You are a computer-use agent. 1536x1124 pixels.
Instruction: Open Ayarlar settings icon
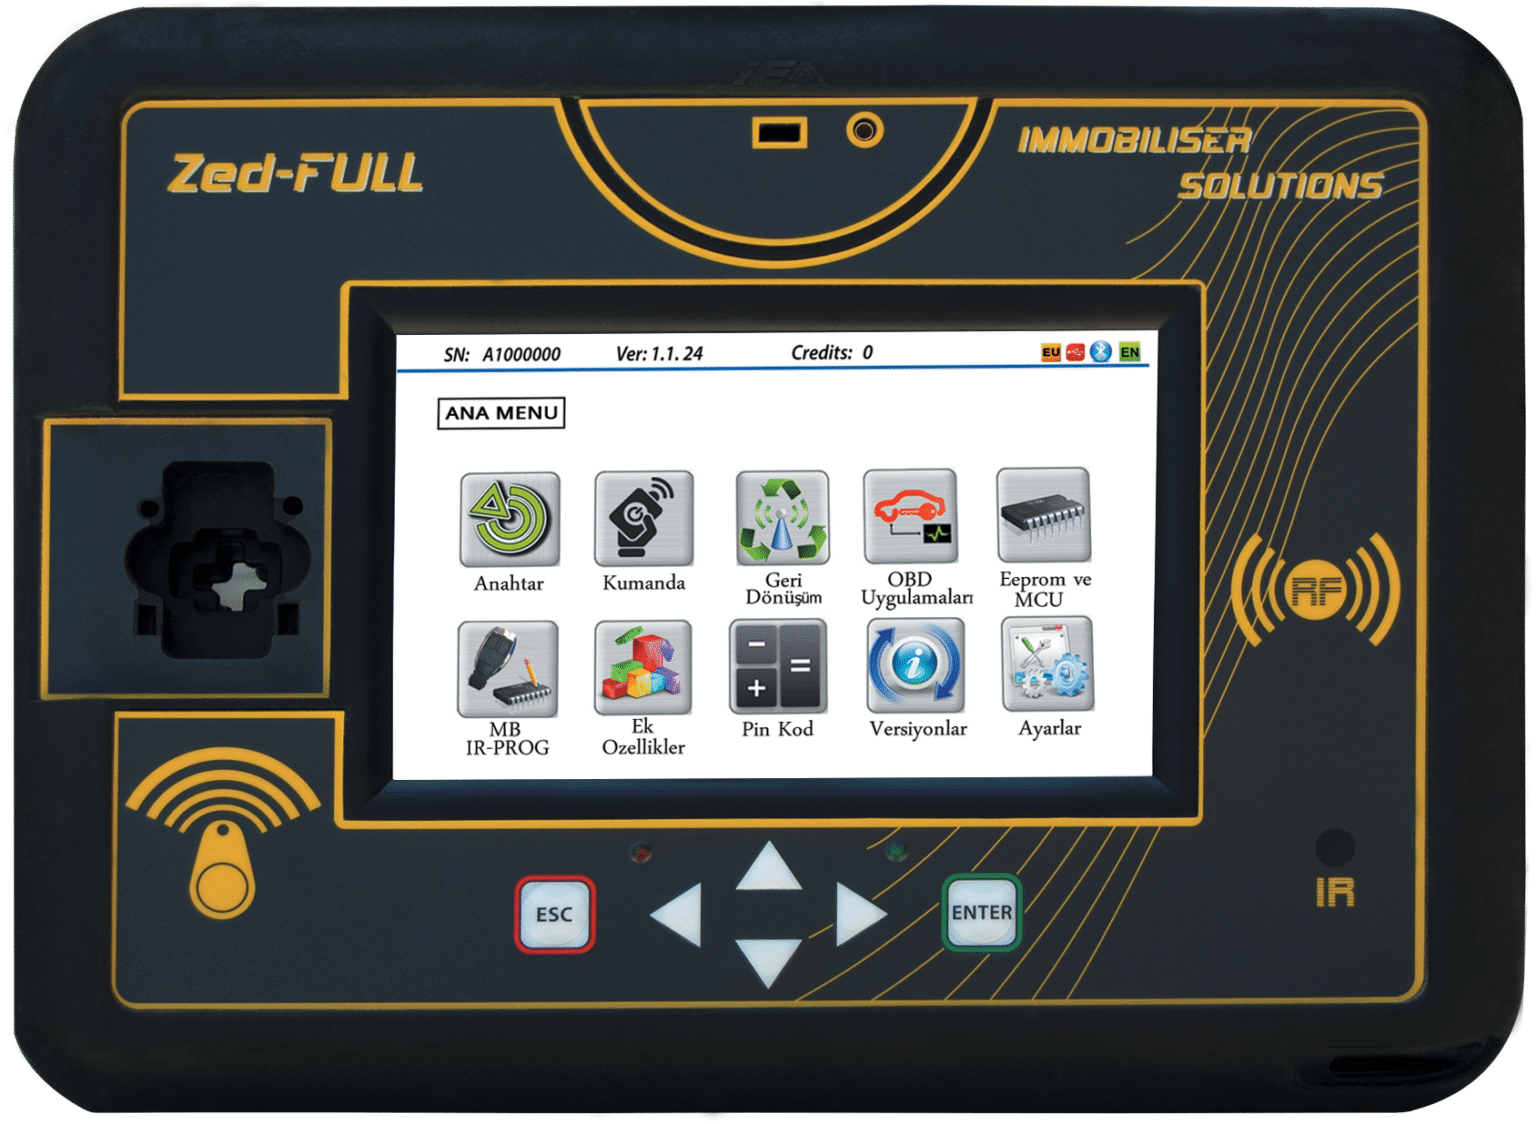point(1047,664)
